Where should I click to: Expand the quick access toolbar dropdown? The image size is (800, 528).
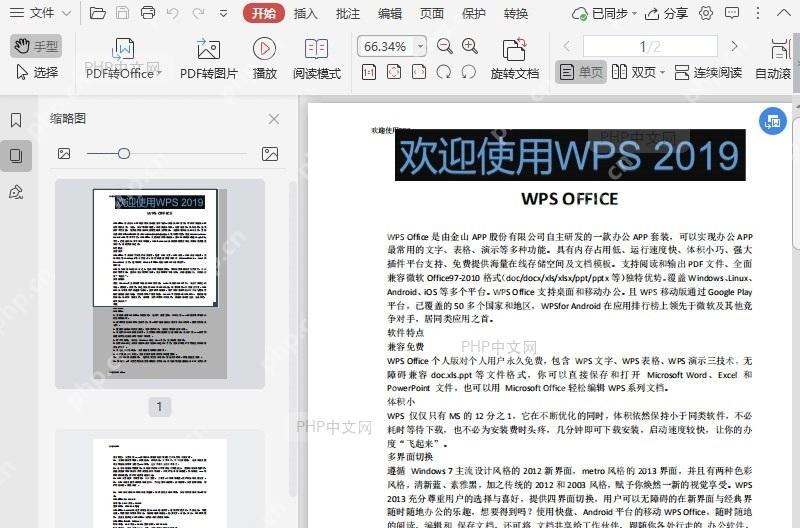click(x=223, y=14)
